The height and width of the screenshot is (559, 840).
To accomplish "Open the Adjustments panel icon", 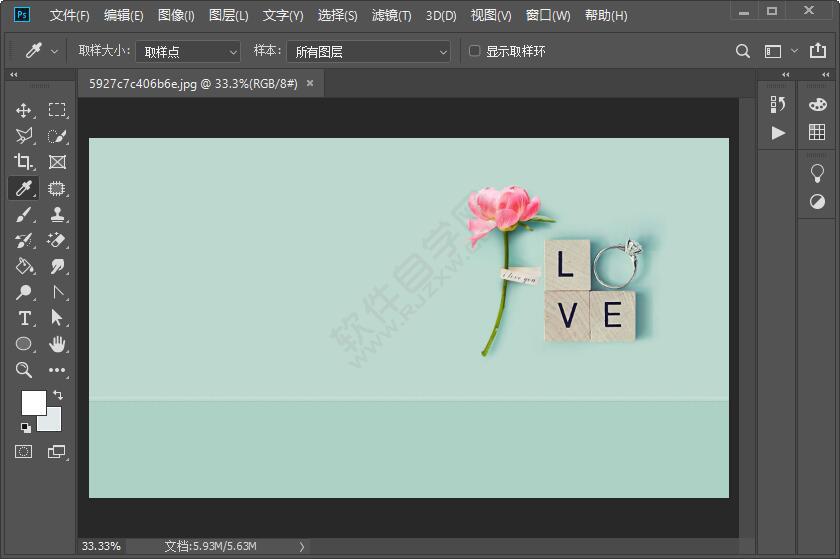I will (817, 201).
